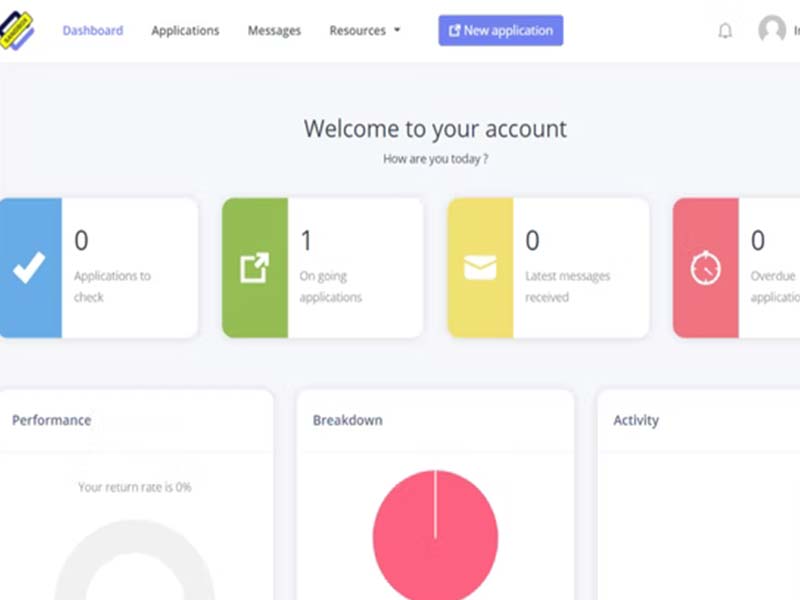This screenshot has width=800, height=600.
Task: Click the pink Breakdown pie chart
Action: point(435,535)
